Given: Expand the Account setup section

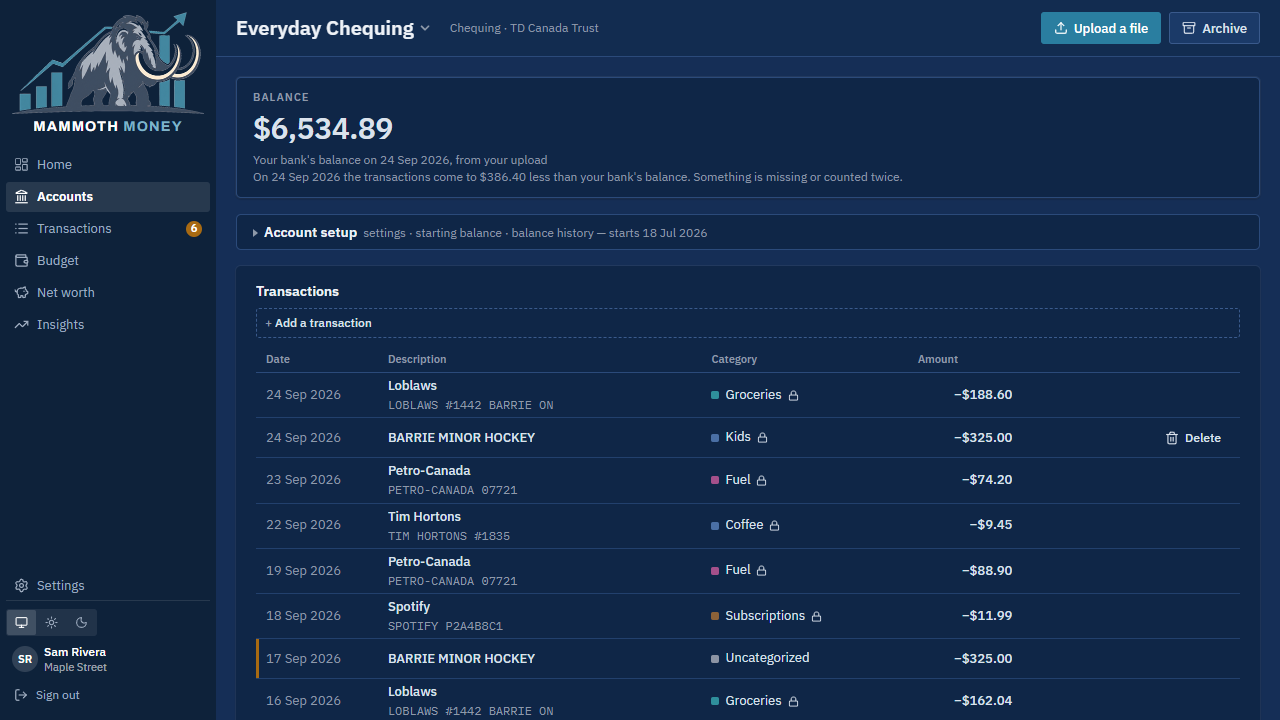Looking at the screenshot, I should 747,232.
